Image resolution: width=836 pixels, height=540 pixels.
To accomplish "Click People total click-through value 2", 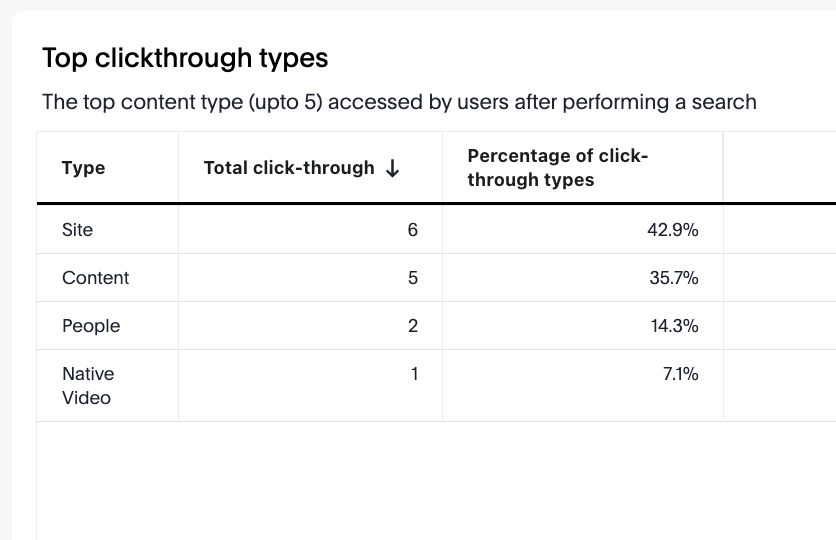I will 412,326.
